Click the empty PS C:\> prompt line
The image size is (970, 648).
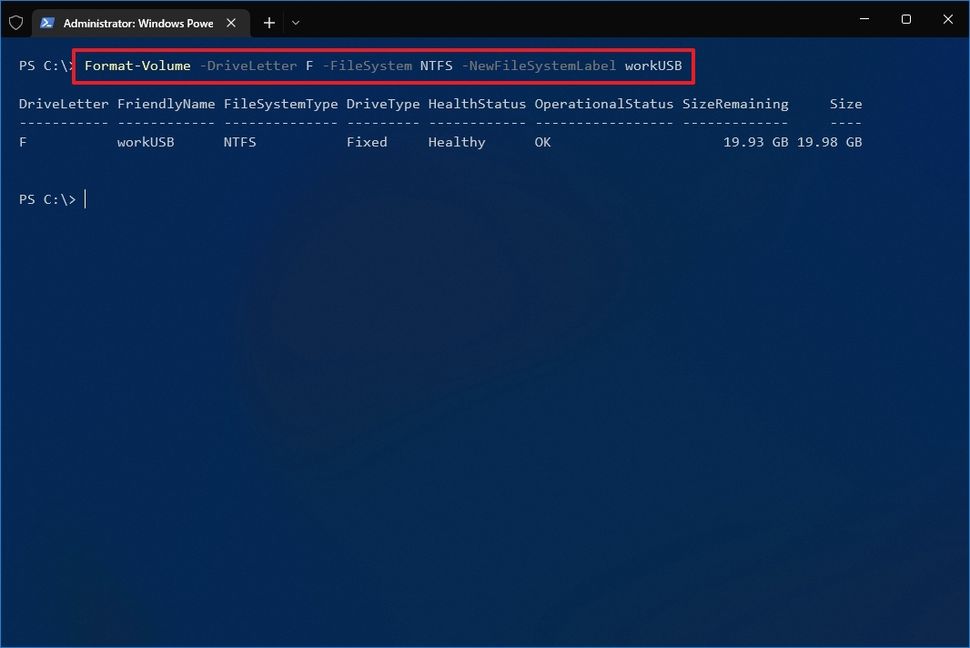pyautogui.click(x=48, y=199)
